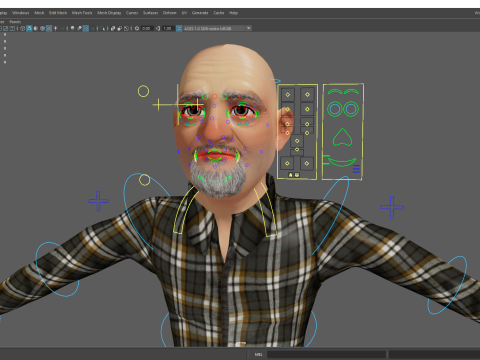Open the Cache menu

click(x=219, y=13)
